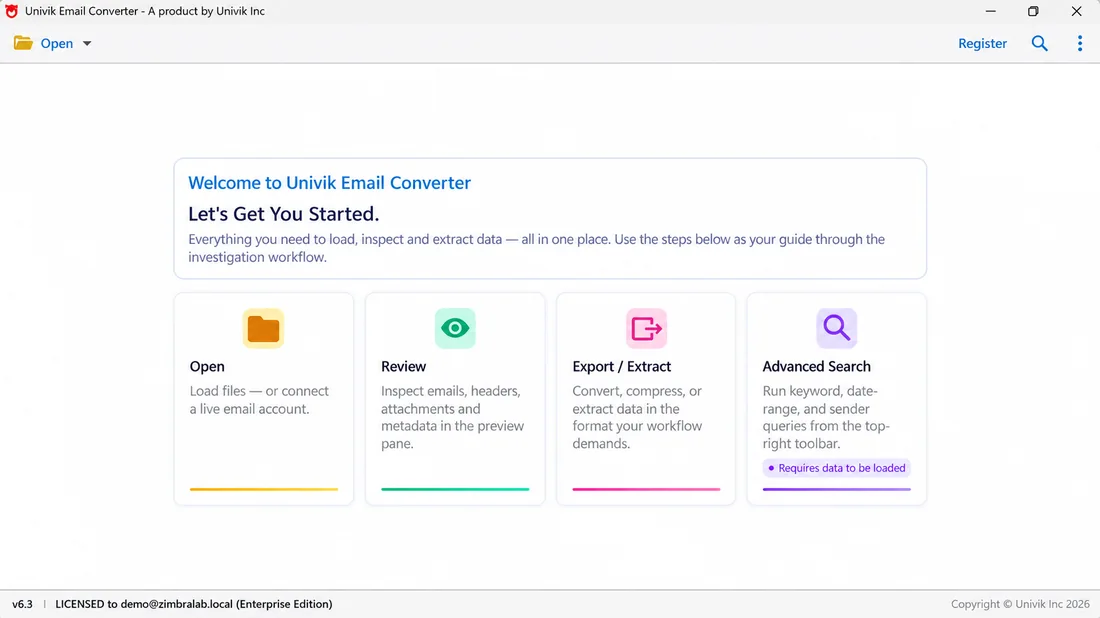Click the Open toolbar label
1100x618 pixels.
pos(57,43)
